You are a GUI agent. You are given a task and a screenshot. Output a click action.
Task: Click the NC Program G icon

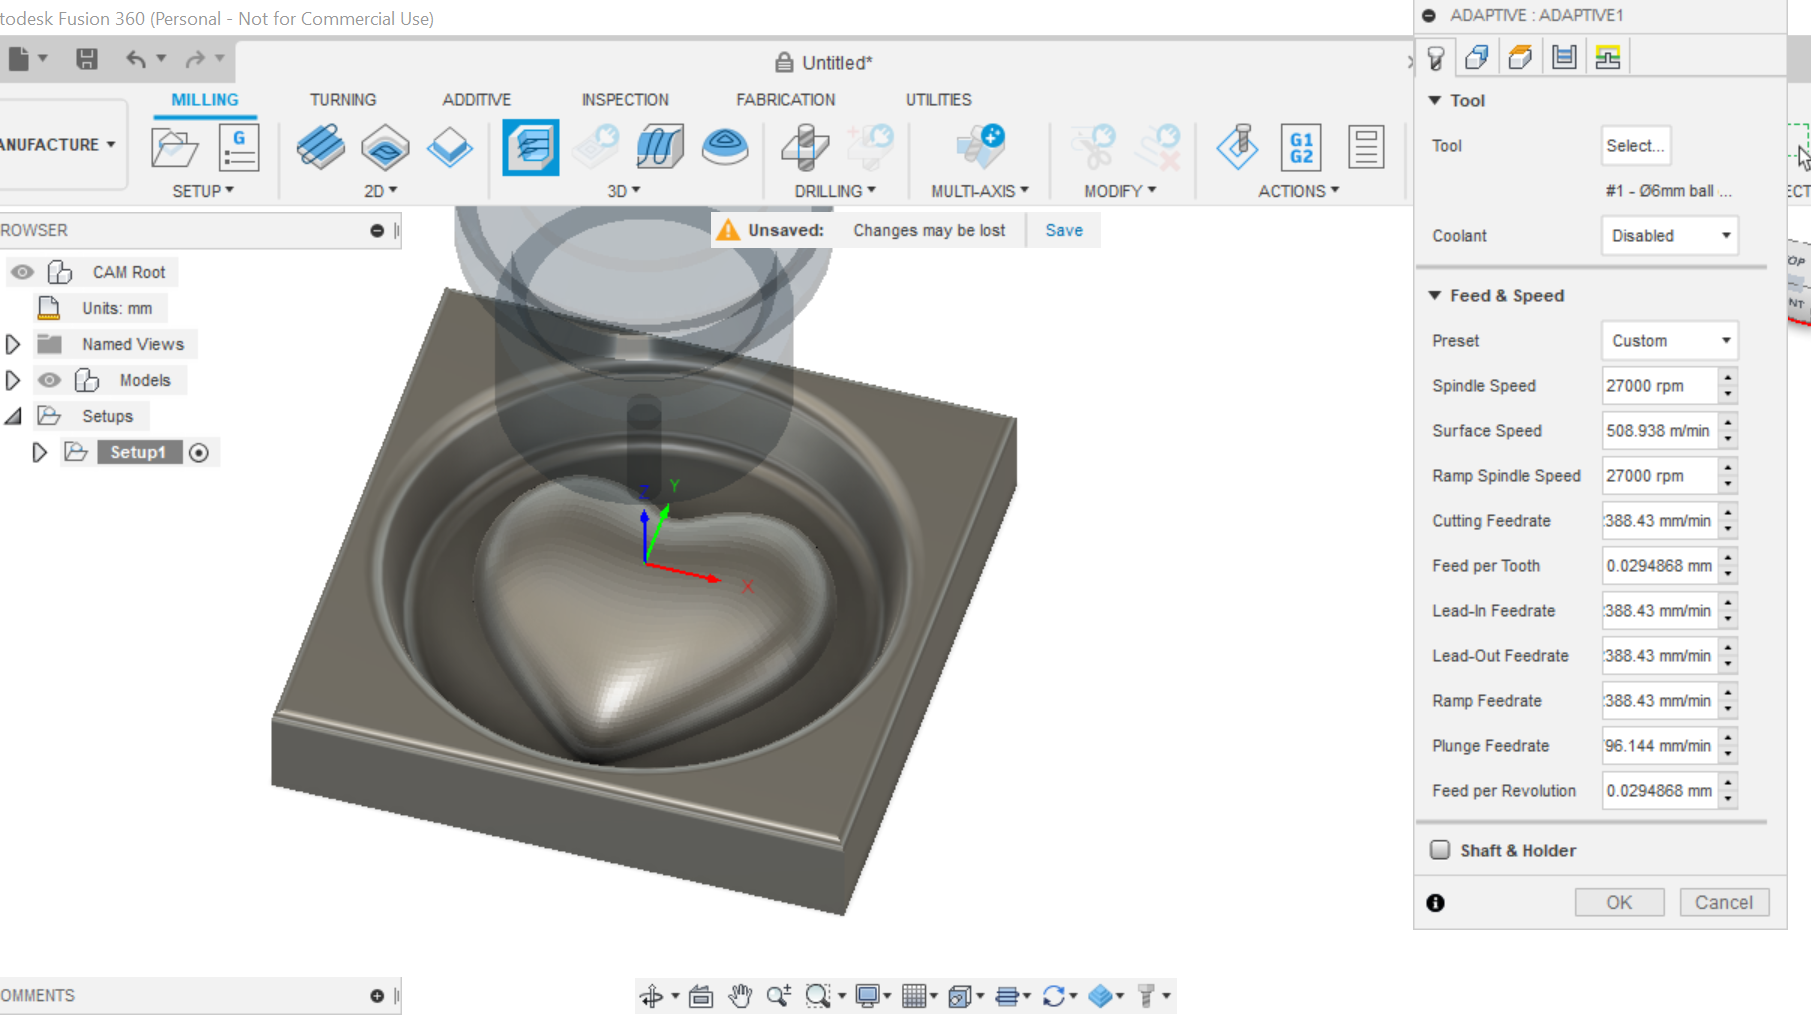(x=239, y=148)
